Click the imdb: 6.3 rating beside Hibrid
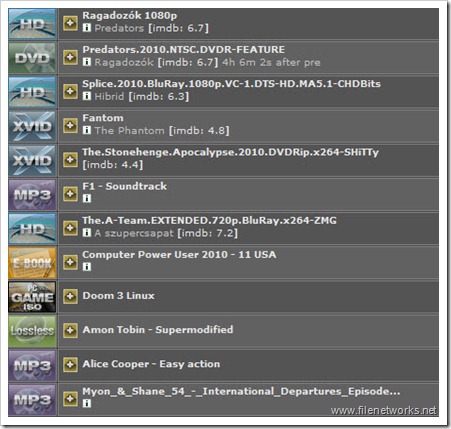This screenshot has width=451, height=429. [159, 96]
